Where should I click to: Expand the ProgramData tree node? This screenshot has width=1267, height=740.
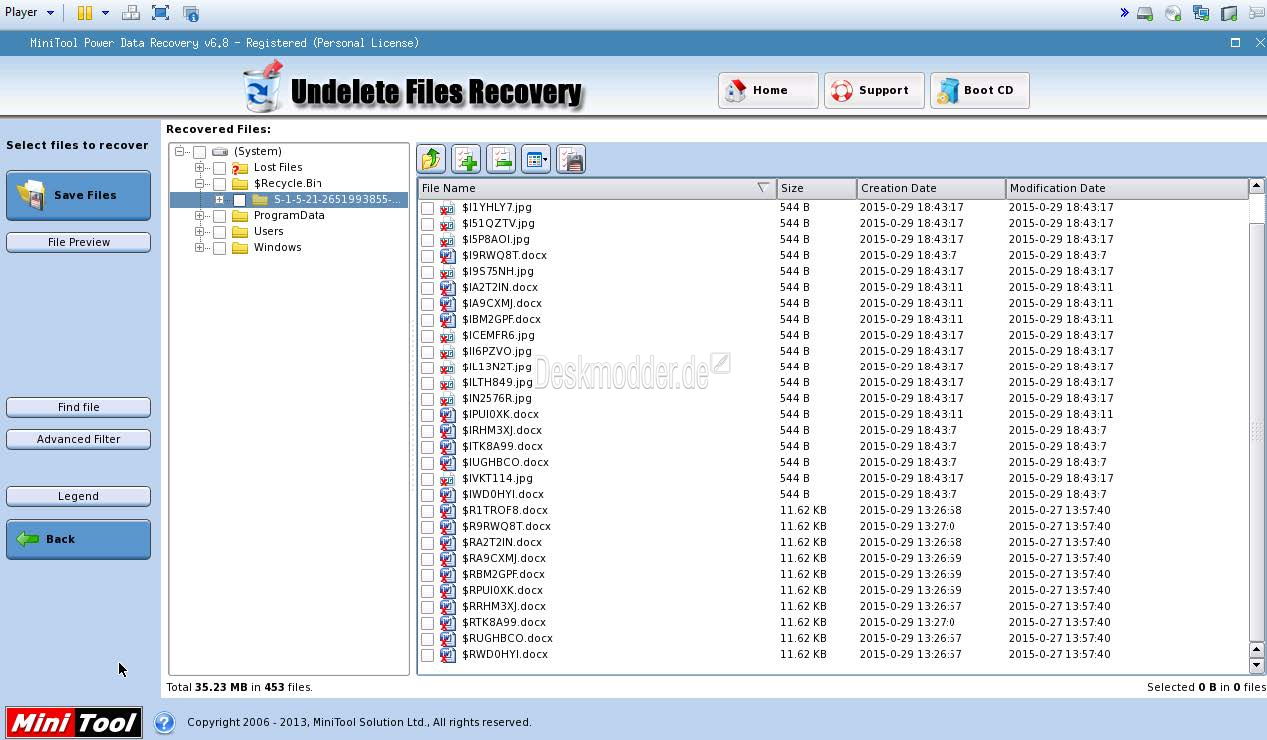point(200,216)
